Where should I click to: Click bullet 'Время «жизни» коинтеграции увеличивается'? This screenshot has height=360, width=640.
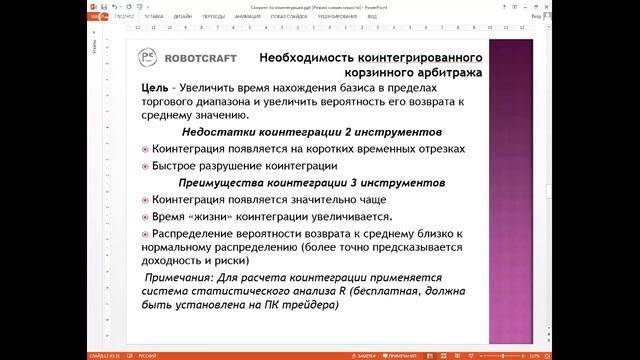pos(272,217)
